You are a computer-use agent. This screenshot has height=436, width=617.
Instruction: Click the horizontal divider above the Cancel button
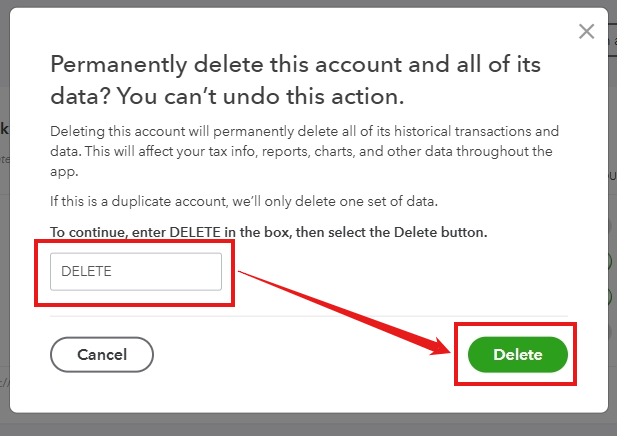(309, 316)
